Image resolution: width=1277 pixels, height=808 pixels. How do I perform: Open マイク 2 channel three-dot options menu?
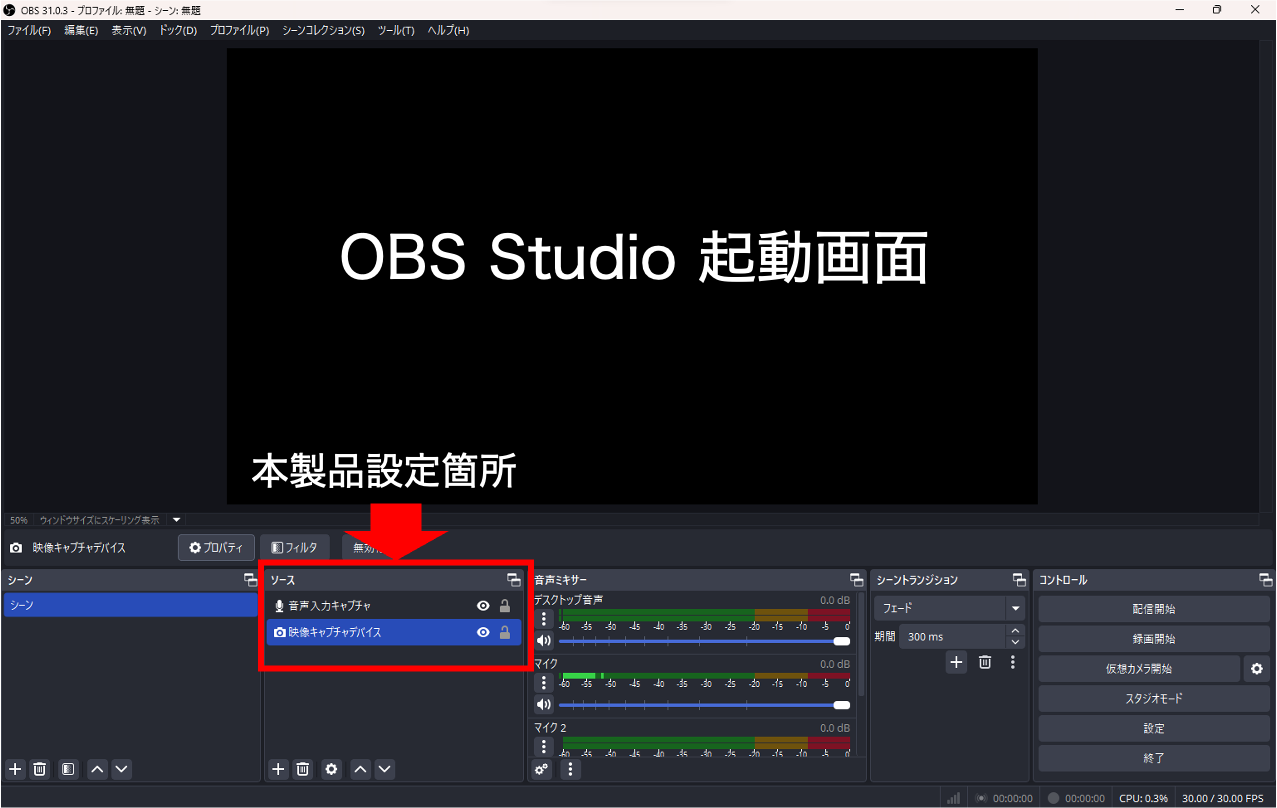[x=544, y=747]
